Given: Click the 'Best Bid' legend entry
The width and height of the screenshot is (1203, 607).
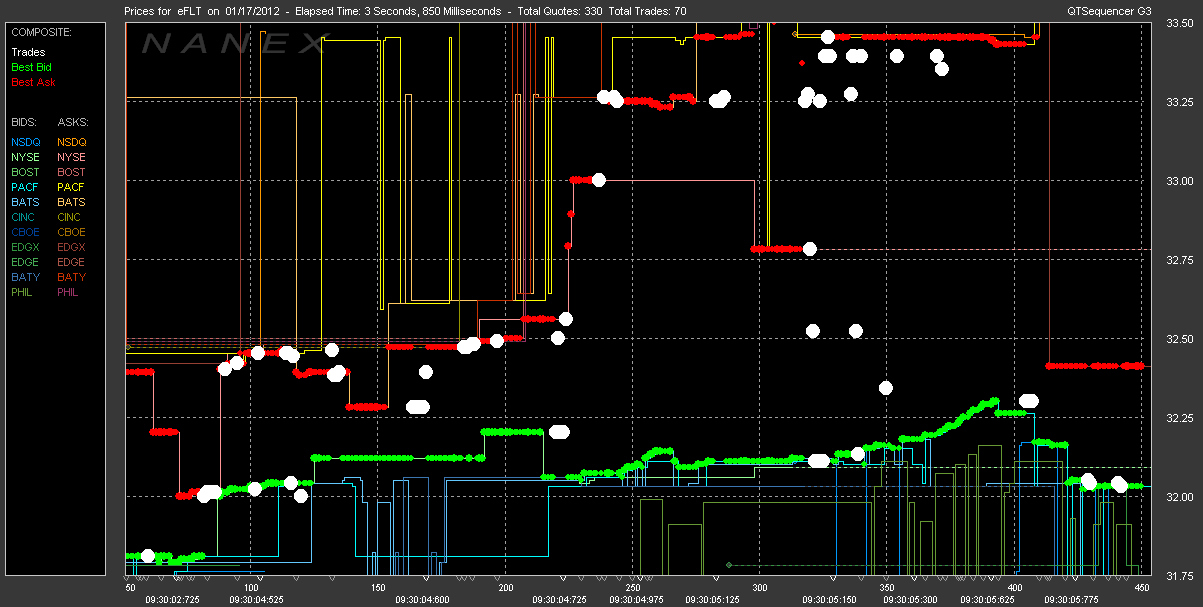Looking at the screenshot, I should [x=31, y=67].
